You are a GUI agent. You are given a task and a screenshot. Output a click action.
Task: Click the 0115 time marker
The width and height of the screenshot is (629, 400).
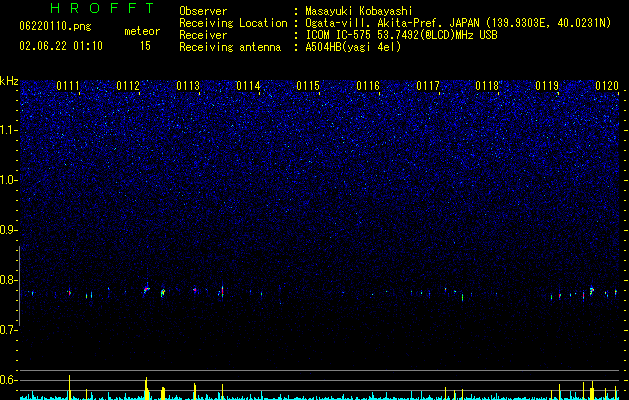308,86
